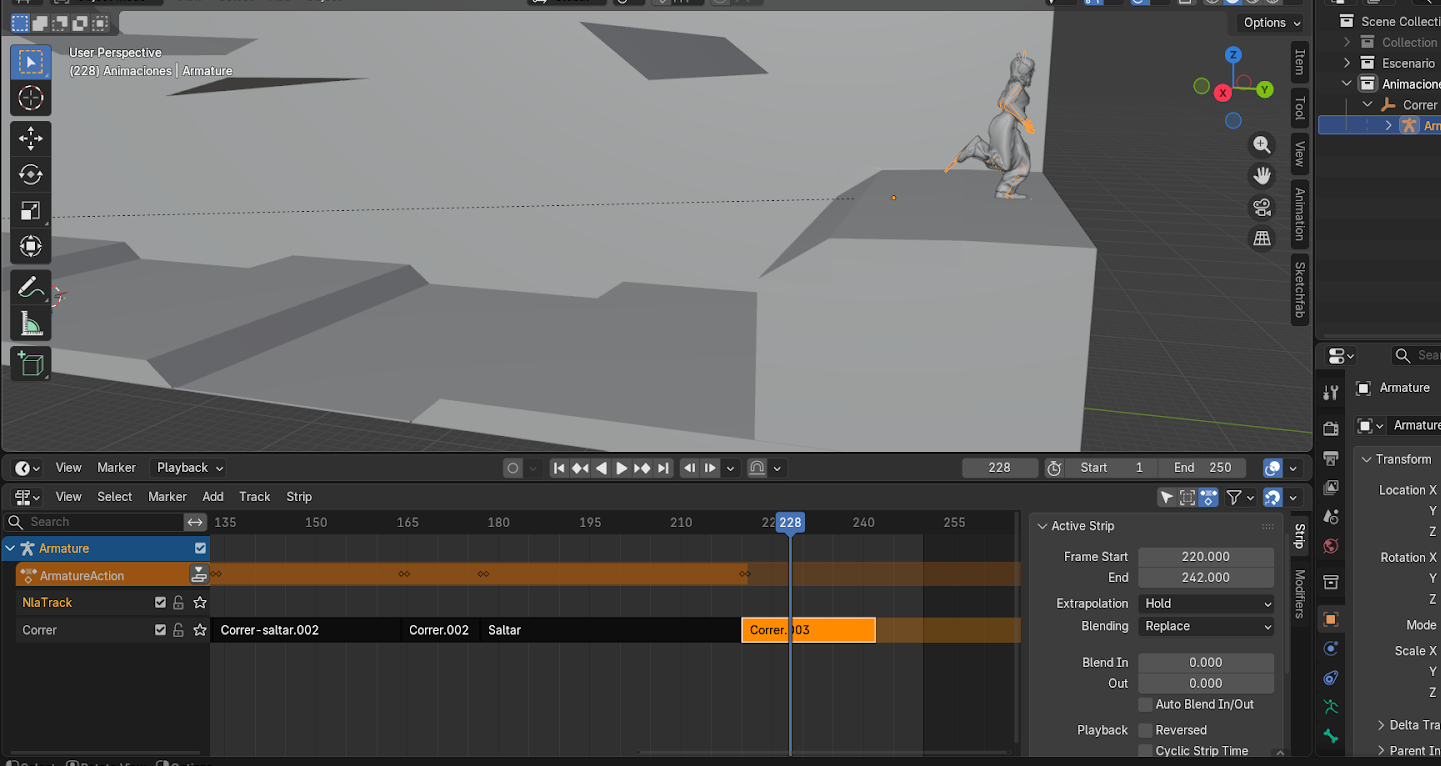Viewport: 1441px width, 766px height.
Task: Choose the Annotate tool
Action: point(31,289)
